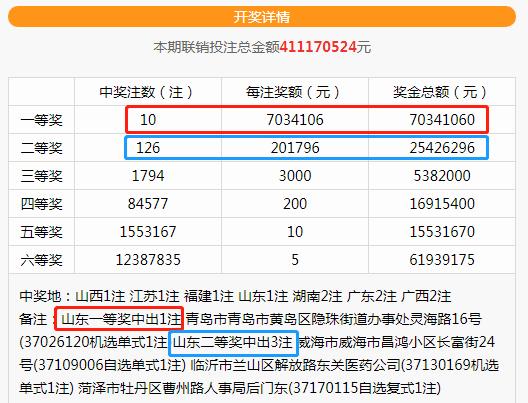Screen dimensions: 528x403
Task: Click third prize amount 3000
Action: pos(295,176)
